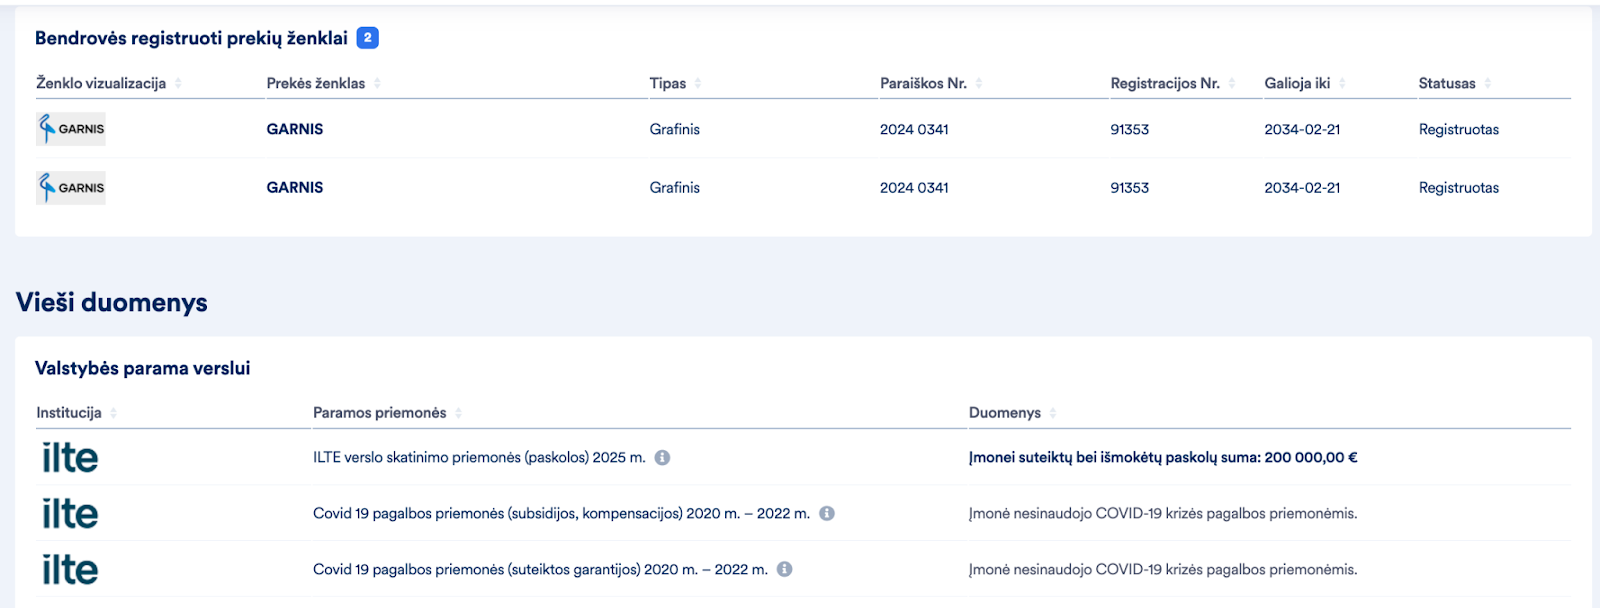Click Bendrovės registruoti prekių ženklai heading
1600x608 pixels.
[x=191, y=38]
